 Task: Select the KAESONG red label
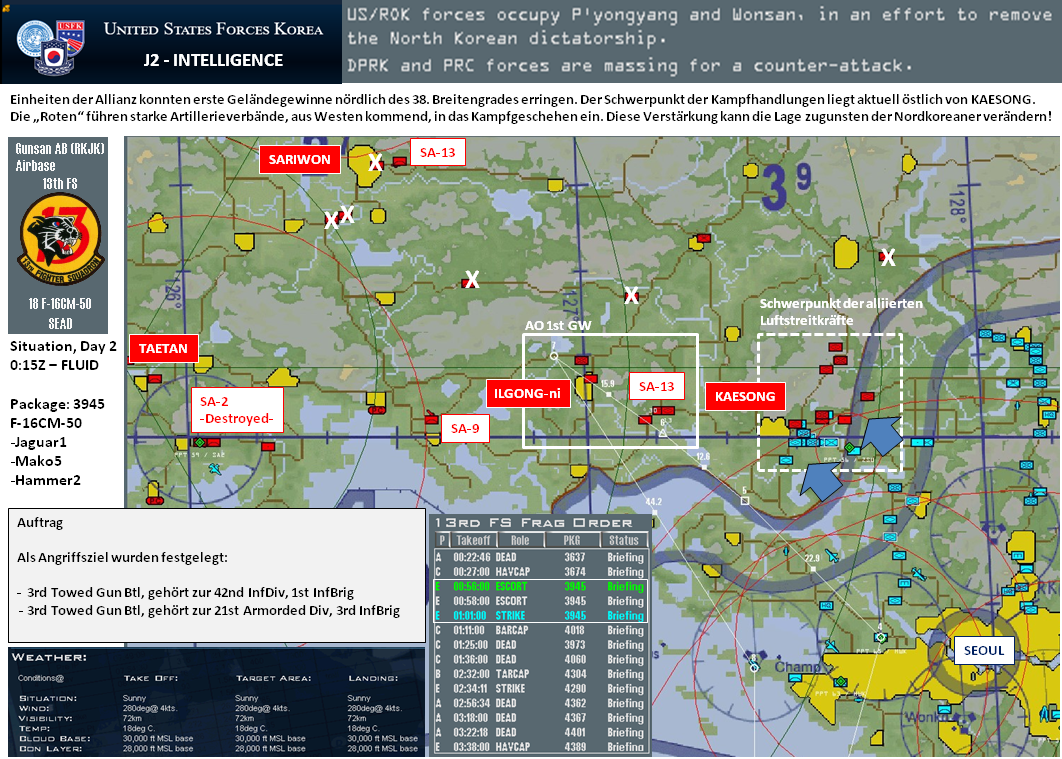click(x=745, y=396)
